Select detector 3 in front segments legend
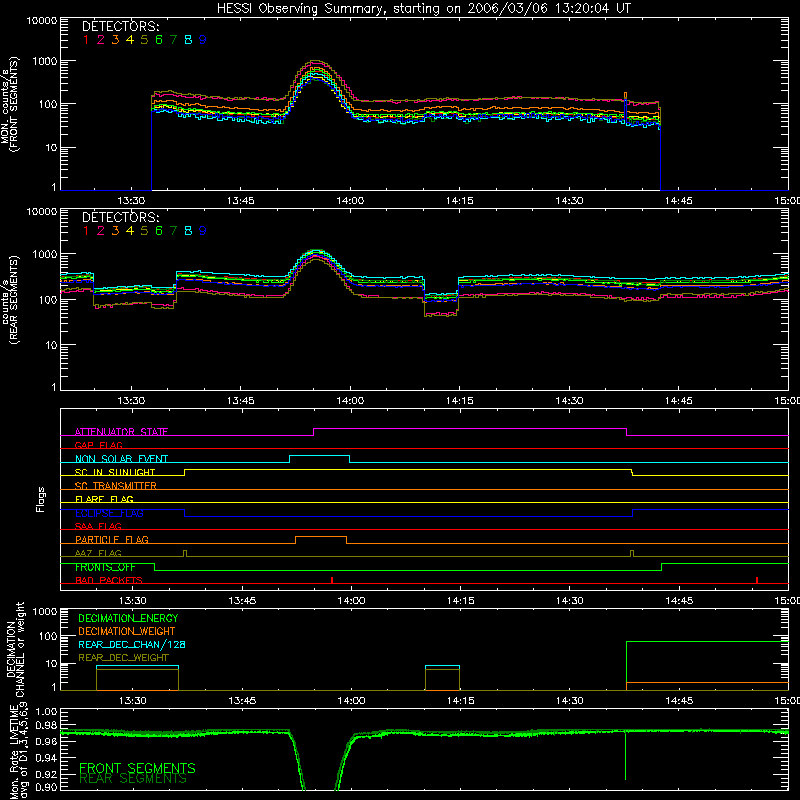The width and height of the screenshot is (800, 800). click(115, 40)
